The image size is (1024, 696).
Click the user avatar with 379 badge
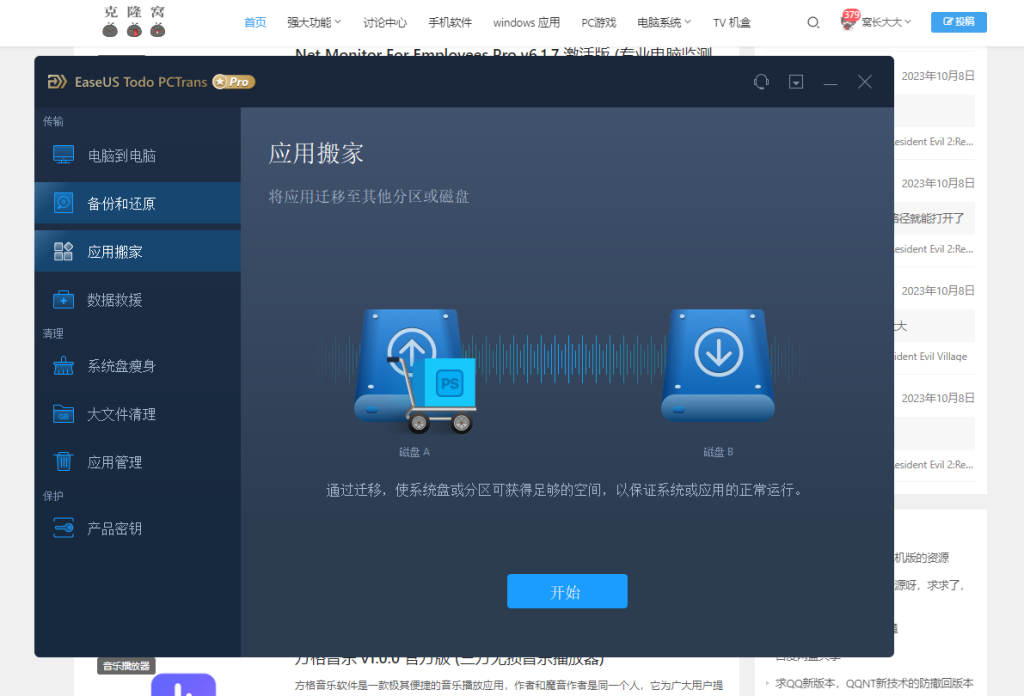tap(848, 22)
